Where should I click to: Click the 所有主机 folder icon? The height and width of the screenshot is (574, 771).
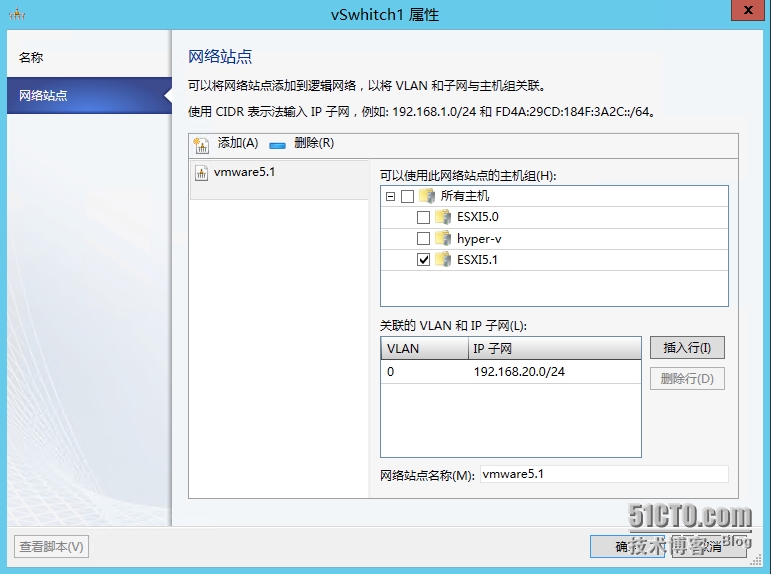[427, 196]
